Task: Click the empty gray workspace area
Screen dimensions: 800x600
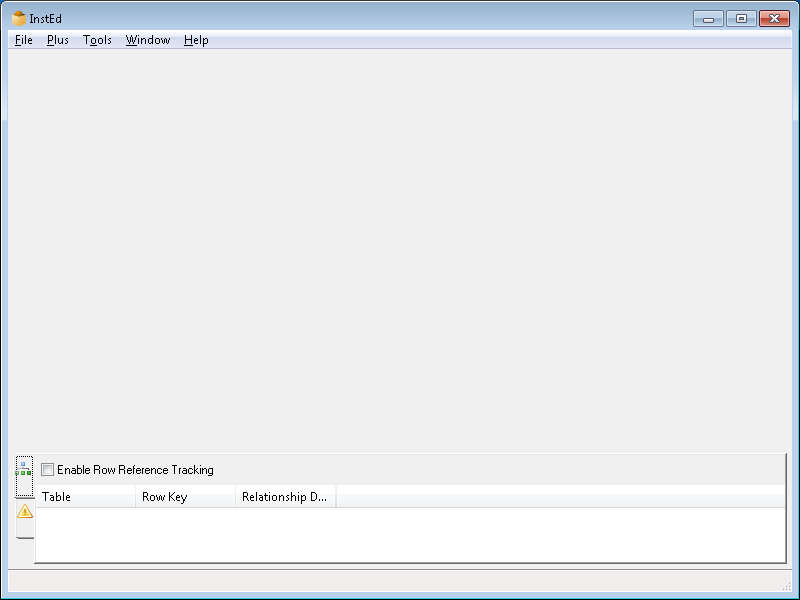Action: click(x=400, y=250)
